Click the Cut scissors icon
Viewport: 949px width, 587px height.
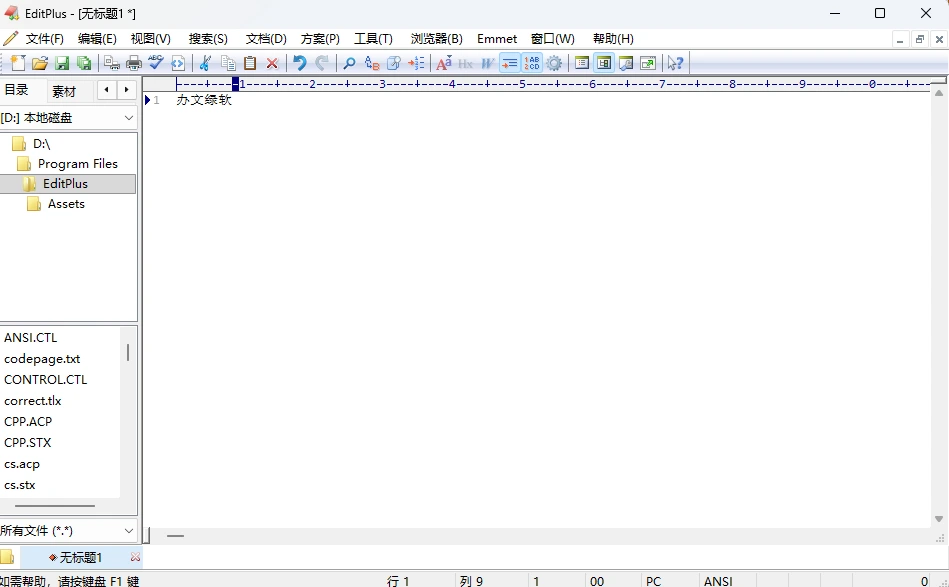(x=205, y=63)
